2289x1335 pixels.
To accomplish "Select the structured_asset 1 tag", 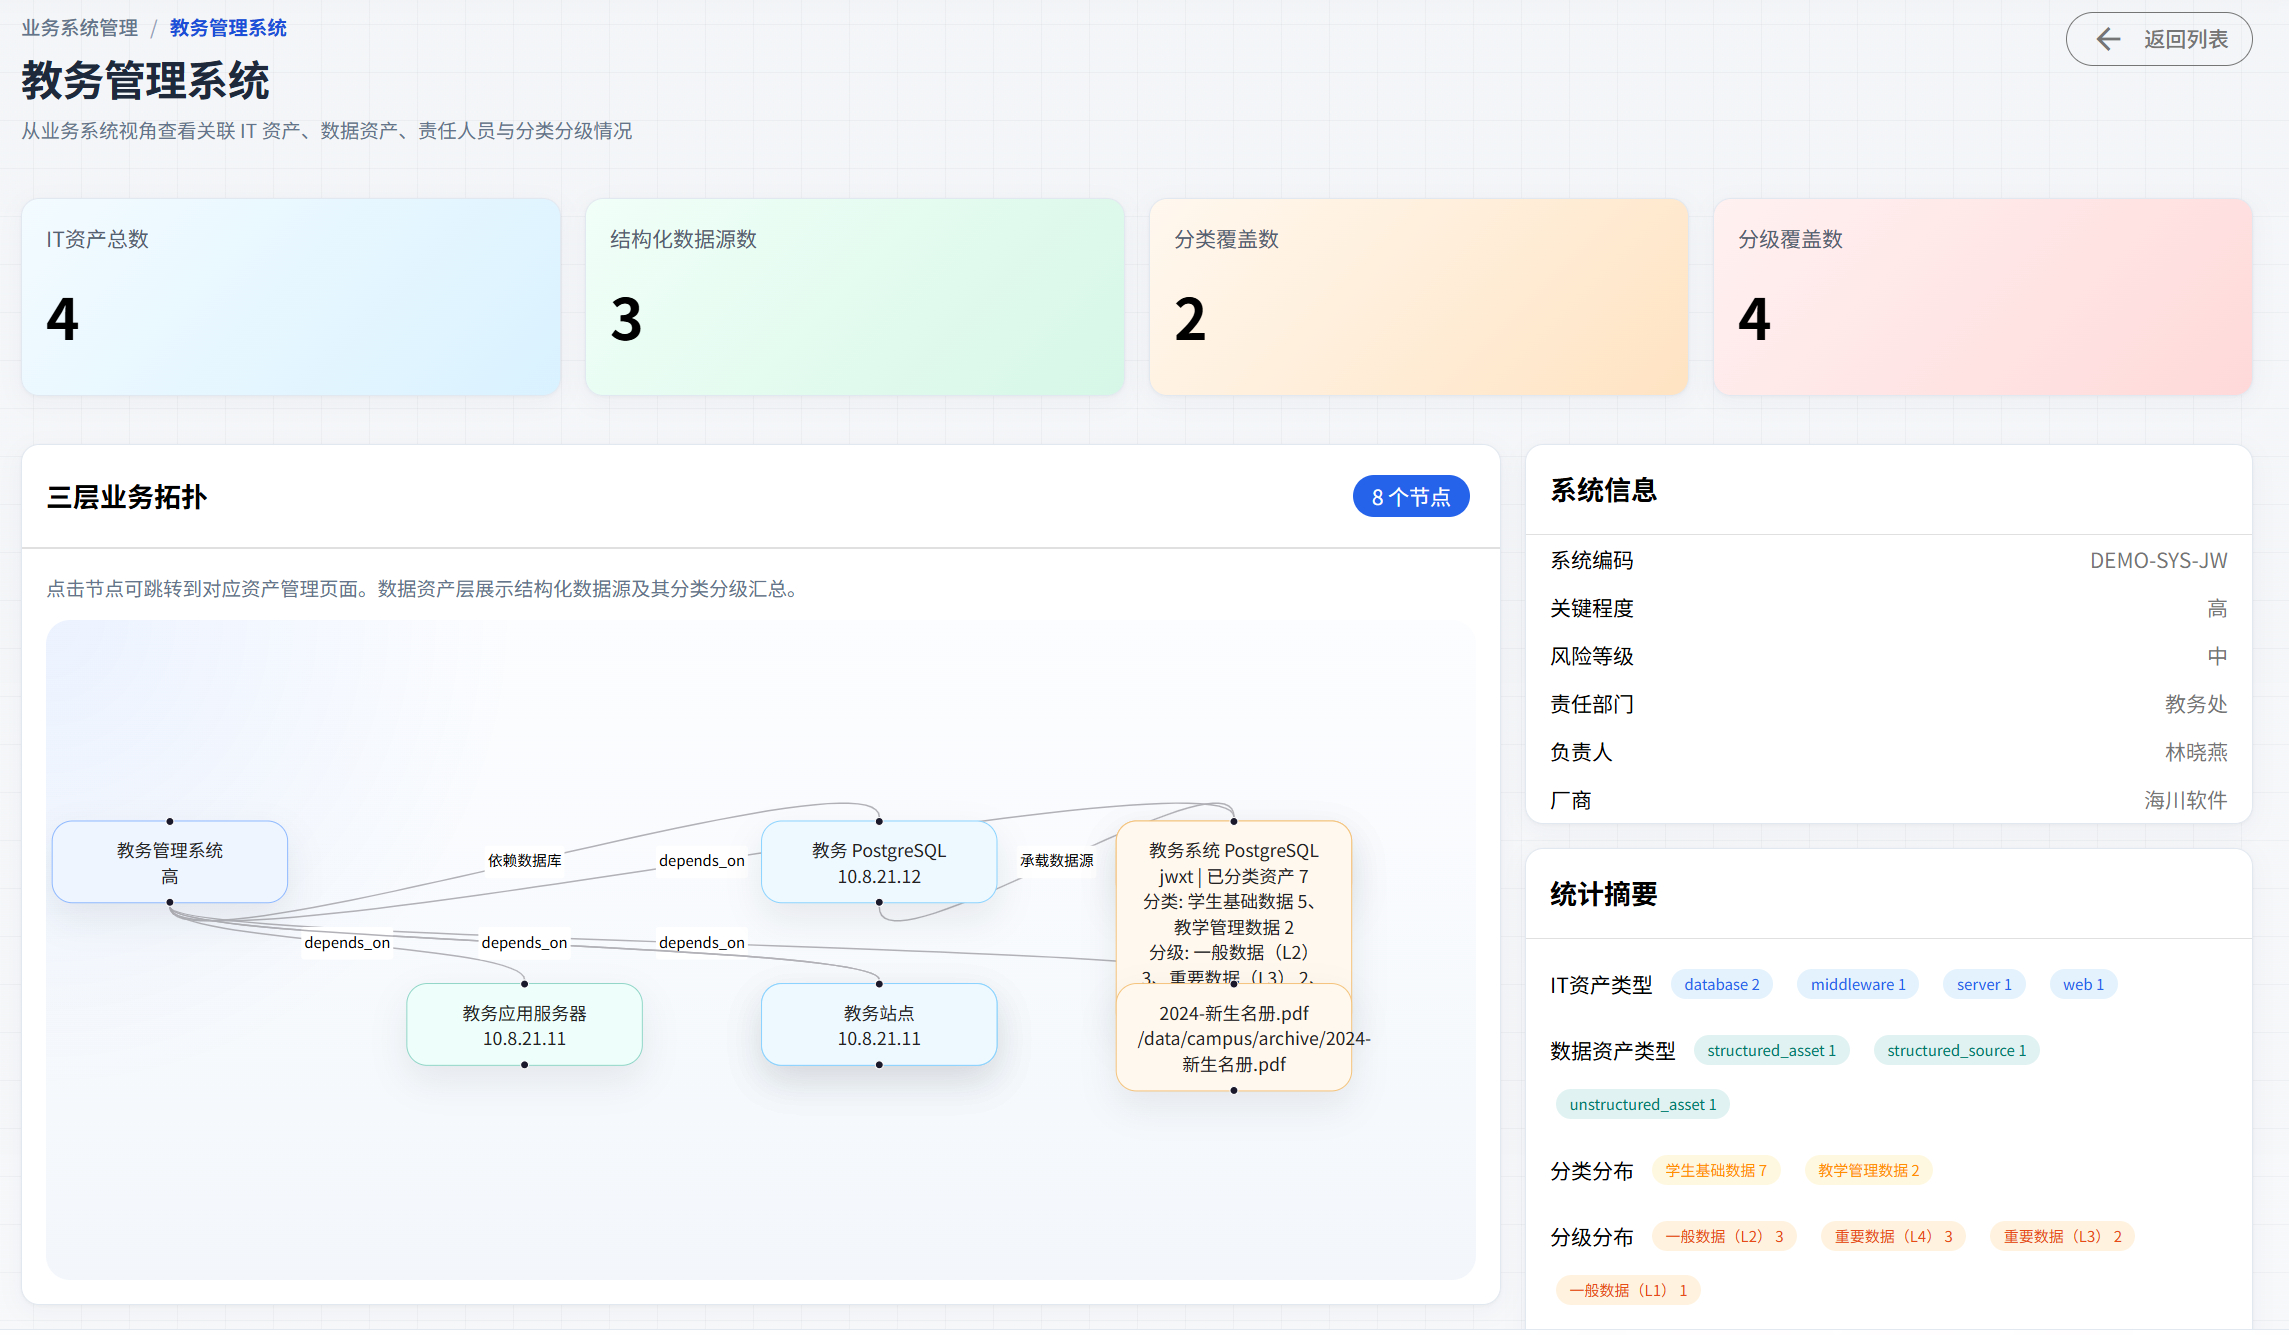I will pos(1771,1051).
